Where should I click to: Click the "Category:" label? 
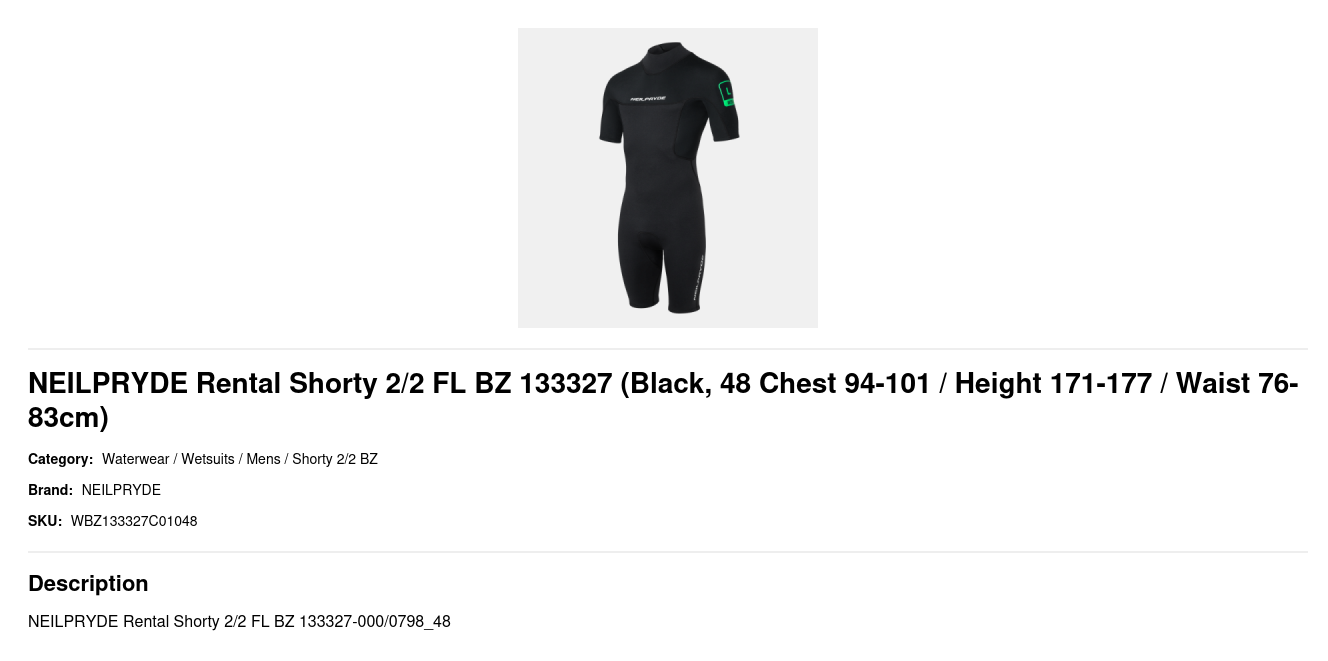coord(60,459)
